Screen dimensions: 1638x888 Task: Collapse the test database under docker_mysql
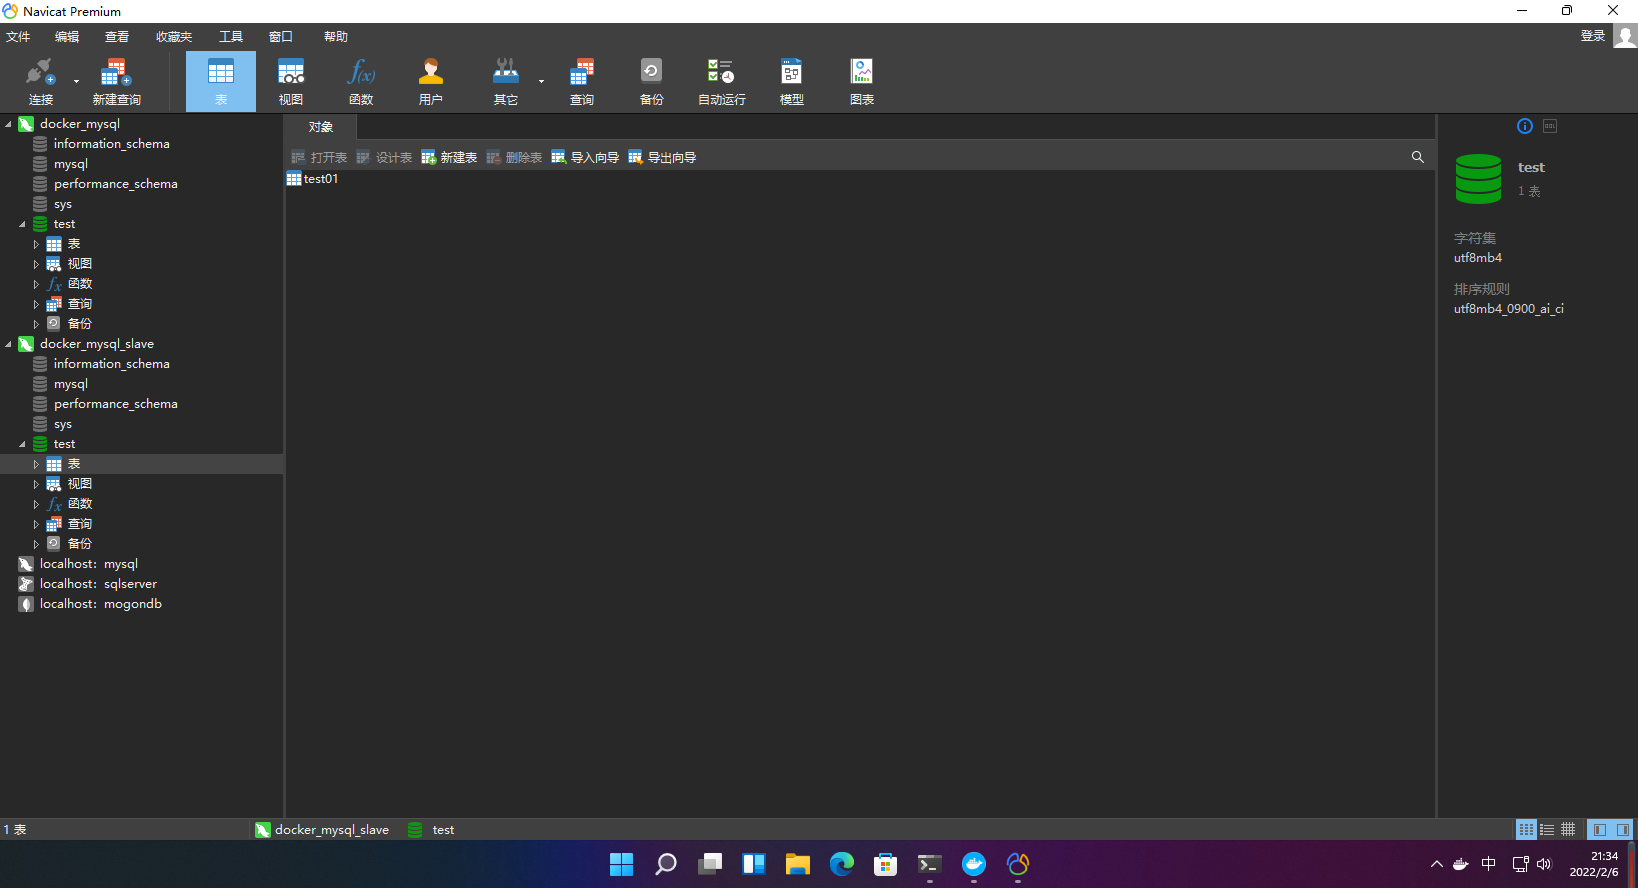[x=22, y=224]
